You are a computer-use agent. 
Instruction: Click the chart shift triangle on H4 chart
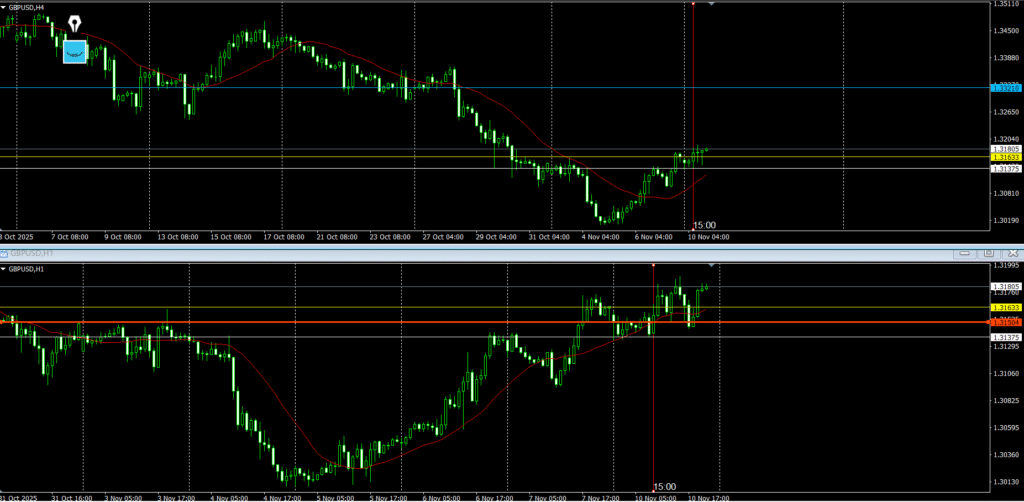click(x=711, y=5)
